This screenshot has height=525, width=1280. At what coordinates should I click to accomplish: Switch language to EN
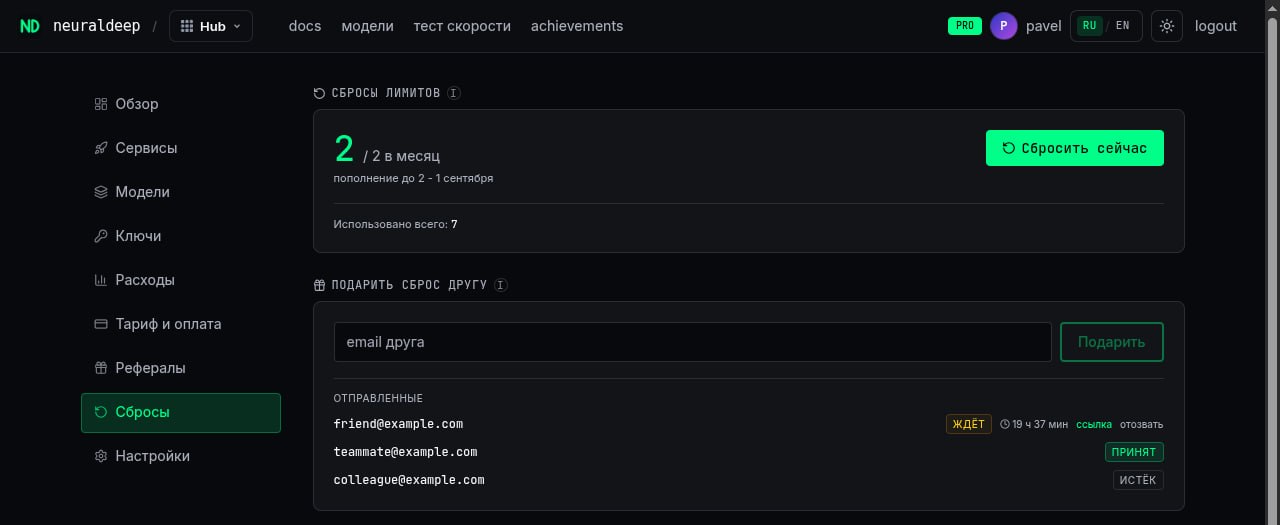tap(1123, 26)
